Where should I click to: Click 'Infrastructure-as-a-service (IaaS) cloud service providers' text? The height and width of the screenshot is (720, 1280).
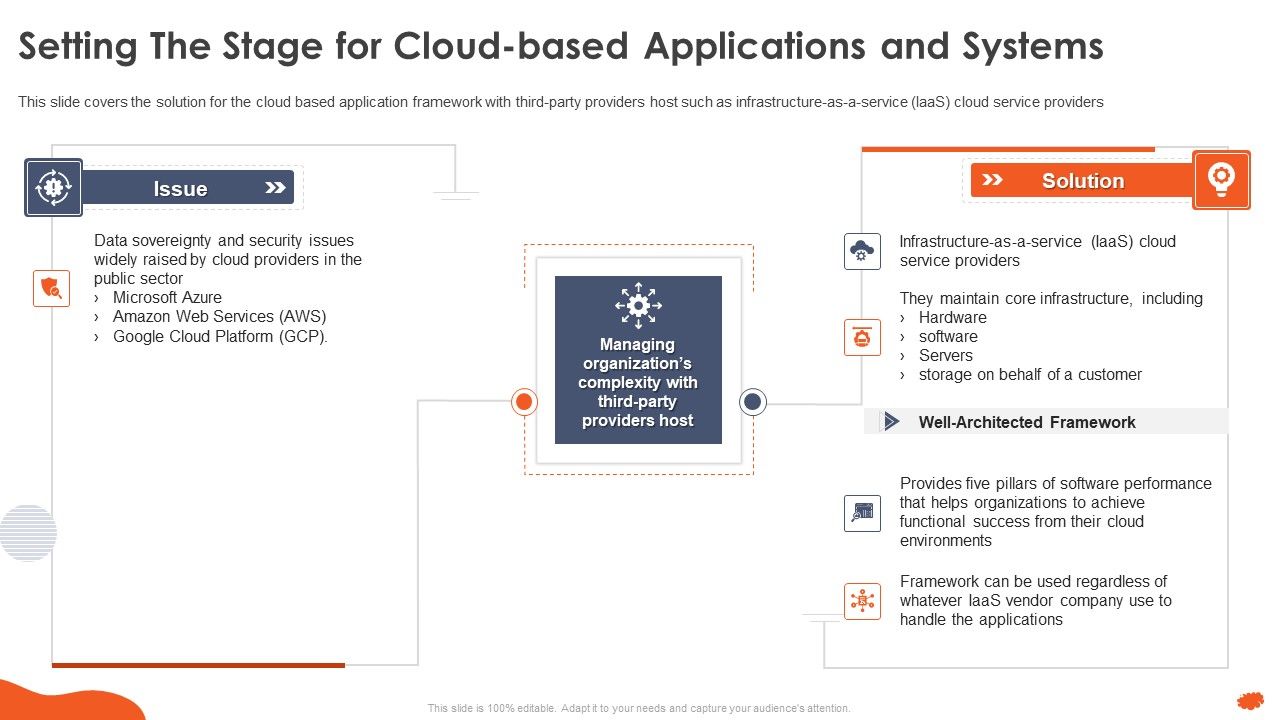pos(1038,251)
